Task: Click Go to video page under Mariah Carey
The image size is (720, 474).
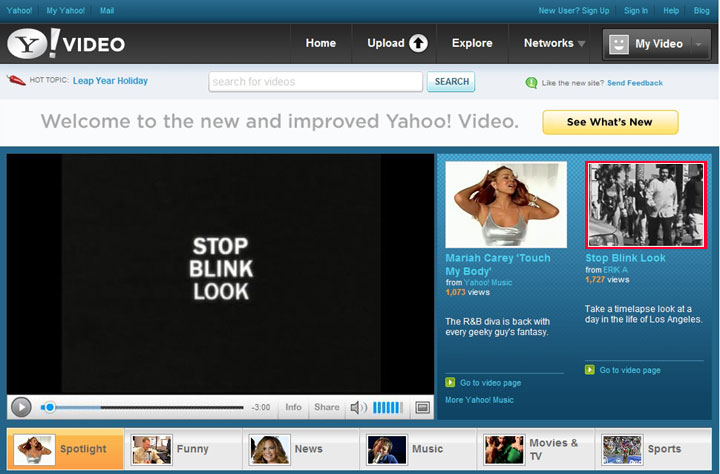Action: pos(490,383)
